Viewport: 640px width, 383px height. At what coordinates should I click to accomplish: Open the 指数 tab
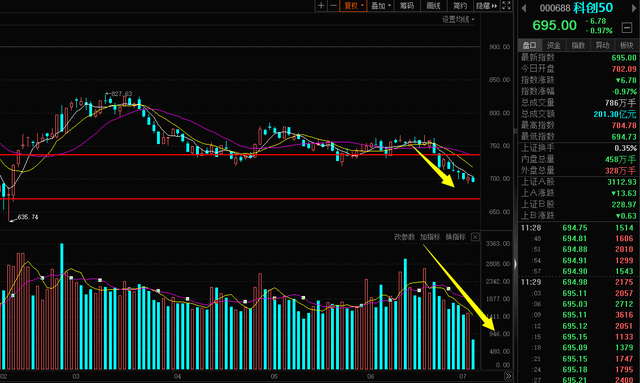(x=578, y=45)
